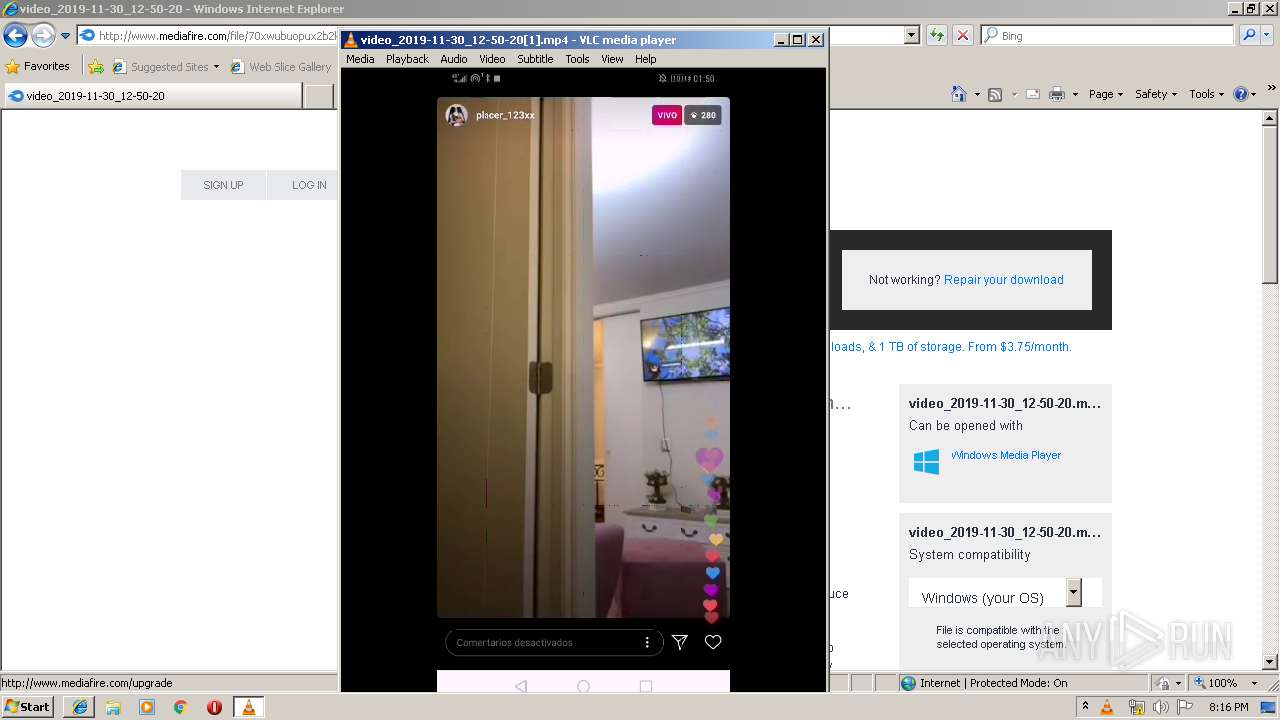
Task: Click the 280 viewers count badge
Action: [703, 115]
